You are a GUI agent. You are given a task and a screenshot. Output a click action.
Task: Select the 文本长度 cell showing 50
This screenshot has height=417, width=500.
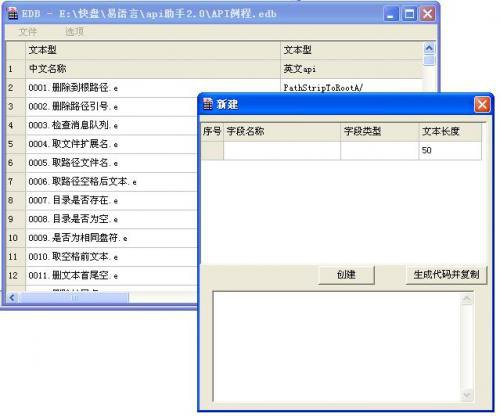click(x=450, y=151)
